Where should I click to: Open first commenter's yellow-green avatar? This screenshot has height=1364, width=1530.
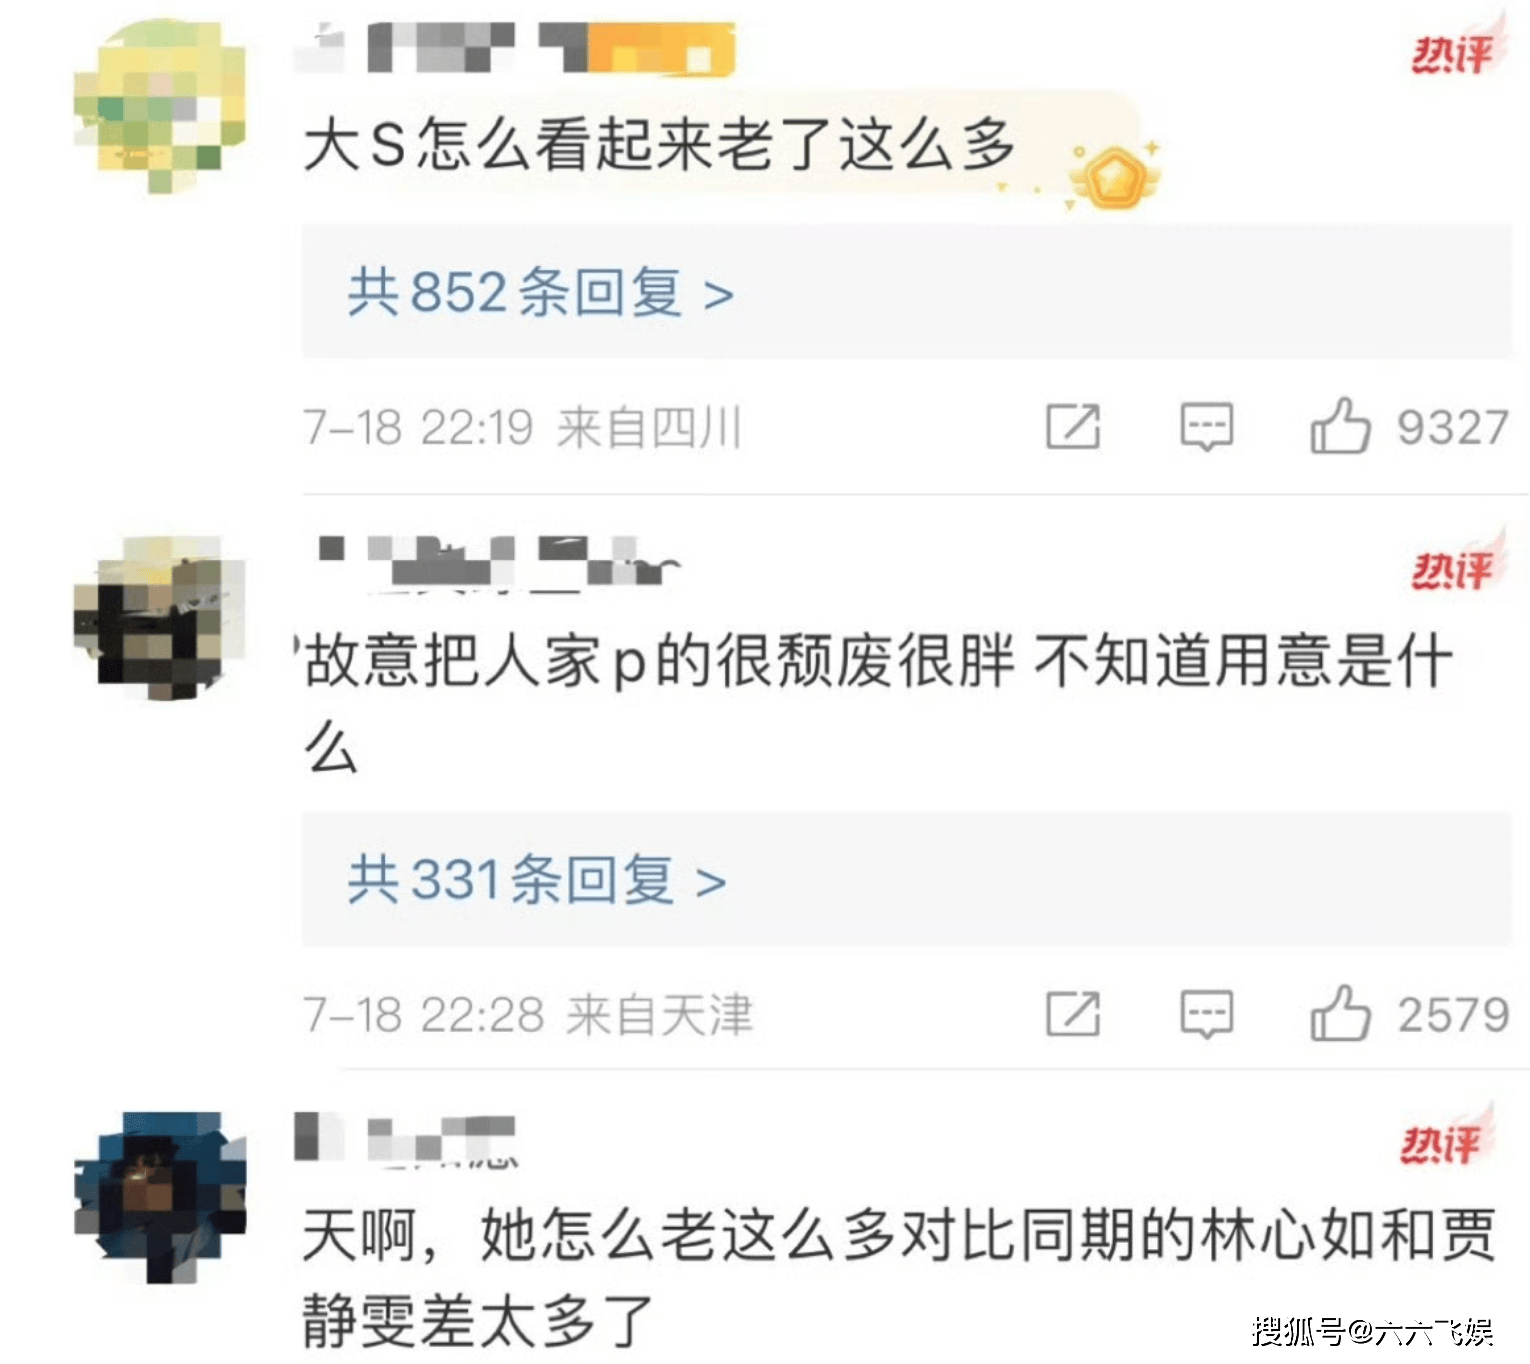pos(160,105)
